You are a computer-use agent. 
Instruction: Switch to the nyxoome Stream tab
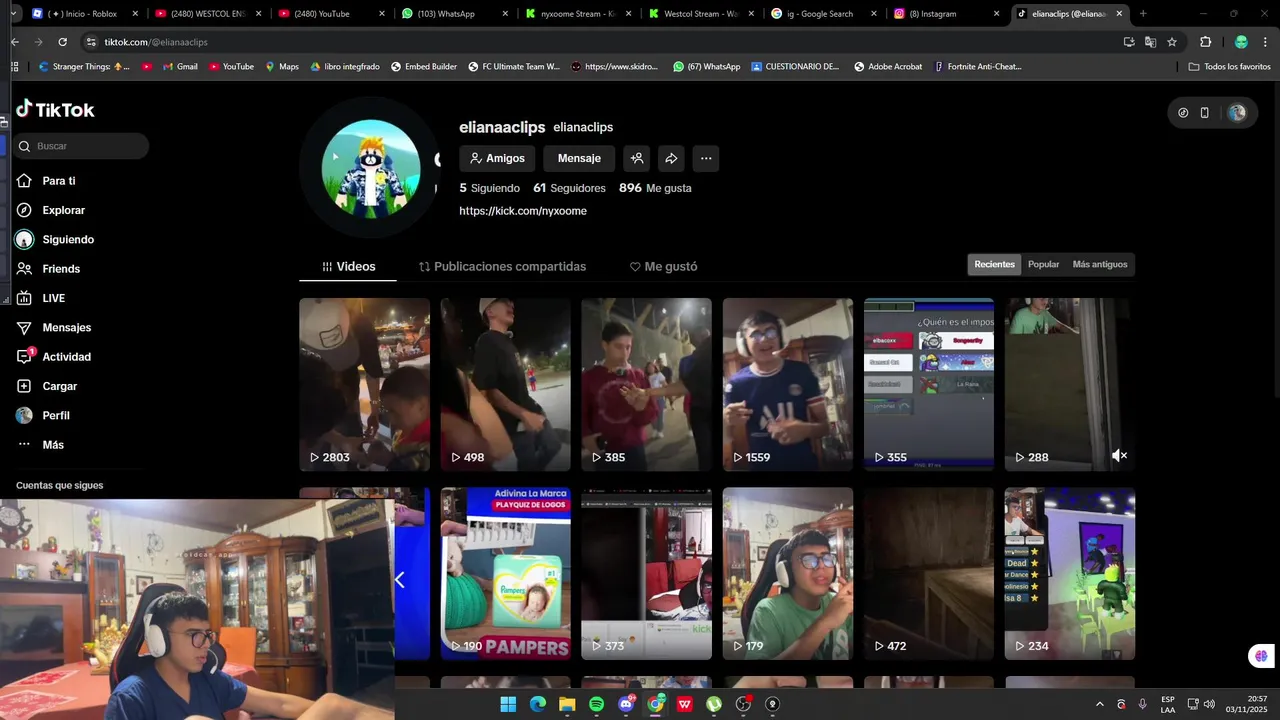(x=577, y=14)
